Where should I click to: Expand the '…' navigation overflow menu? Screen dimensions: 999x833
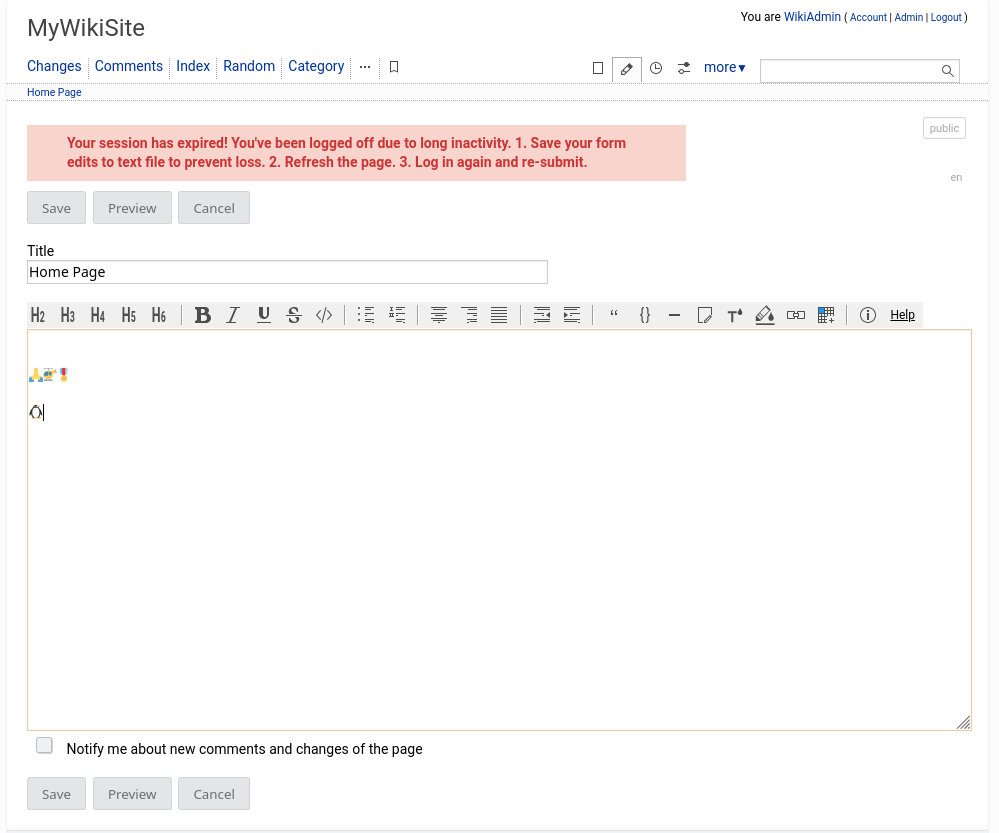(365, 67)
